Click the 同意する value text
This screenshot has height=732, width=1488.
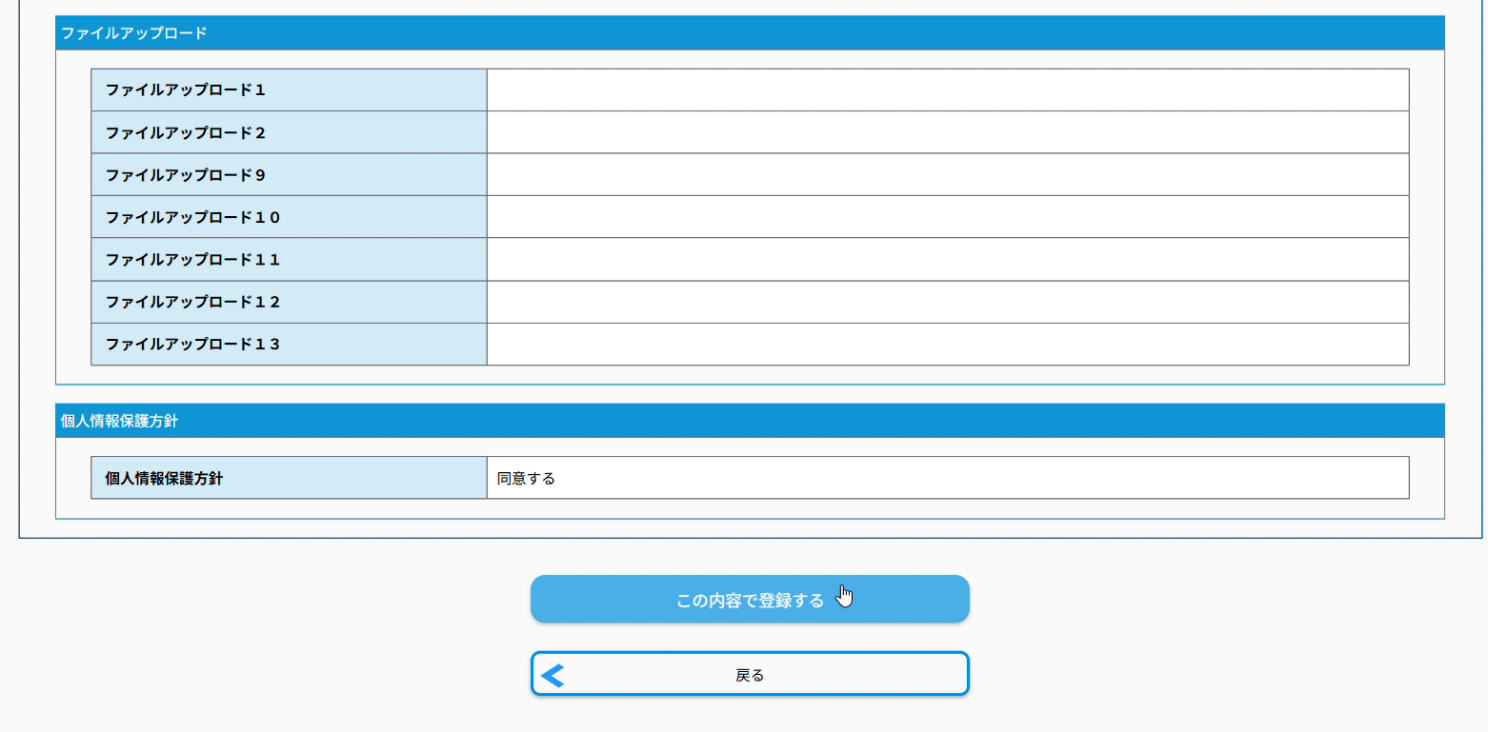526,478
